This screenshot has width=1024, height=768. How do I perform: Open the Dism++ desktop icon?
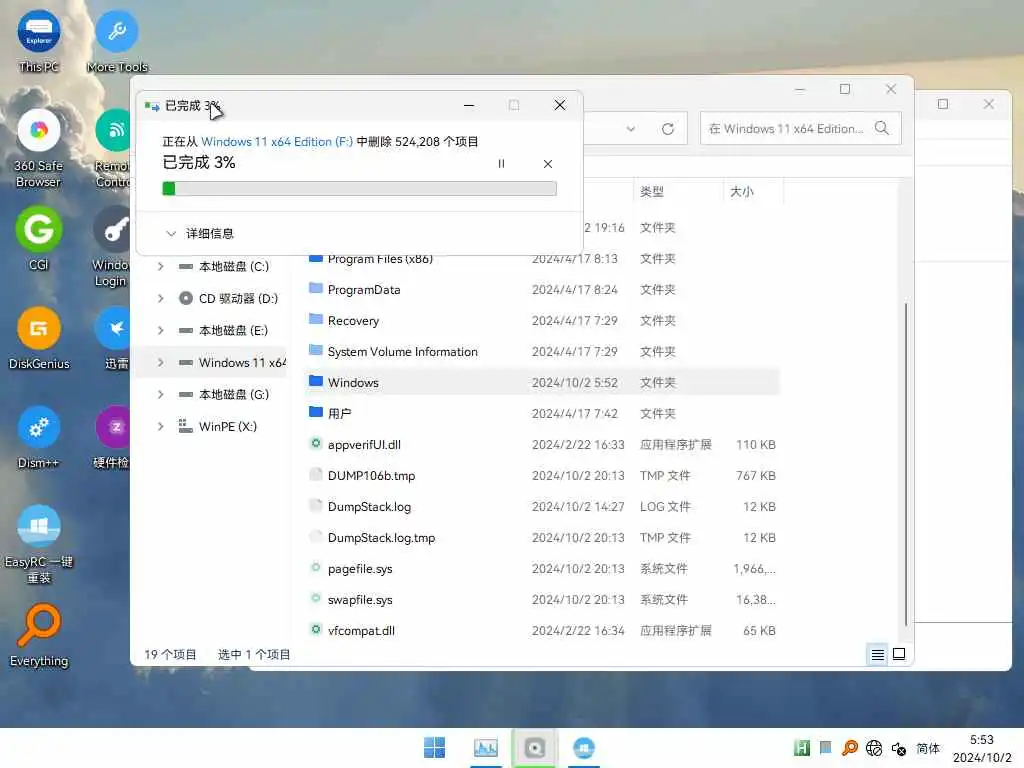click(39, 438)
